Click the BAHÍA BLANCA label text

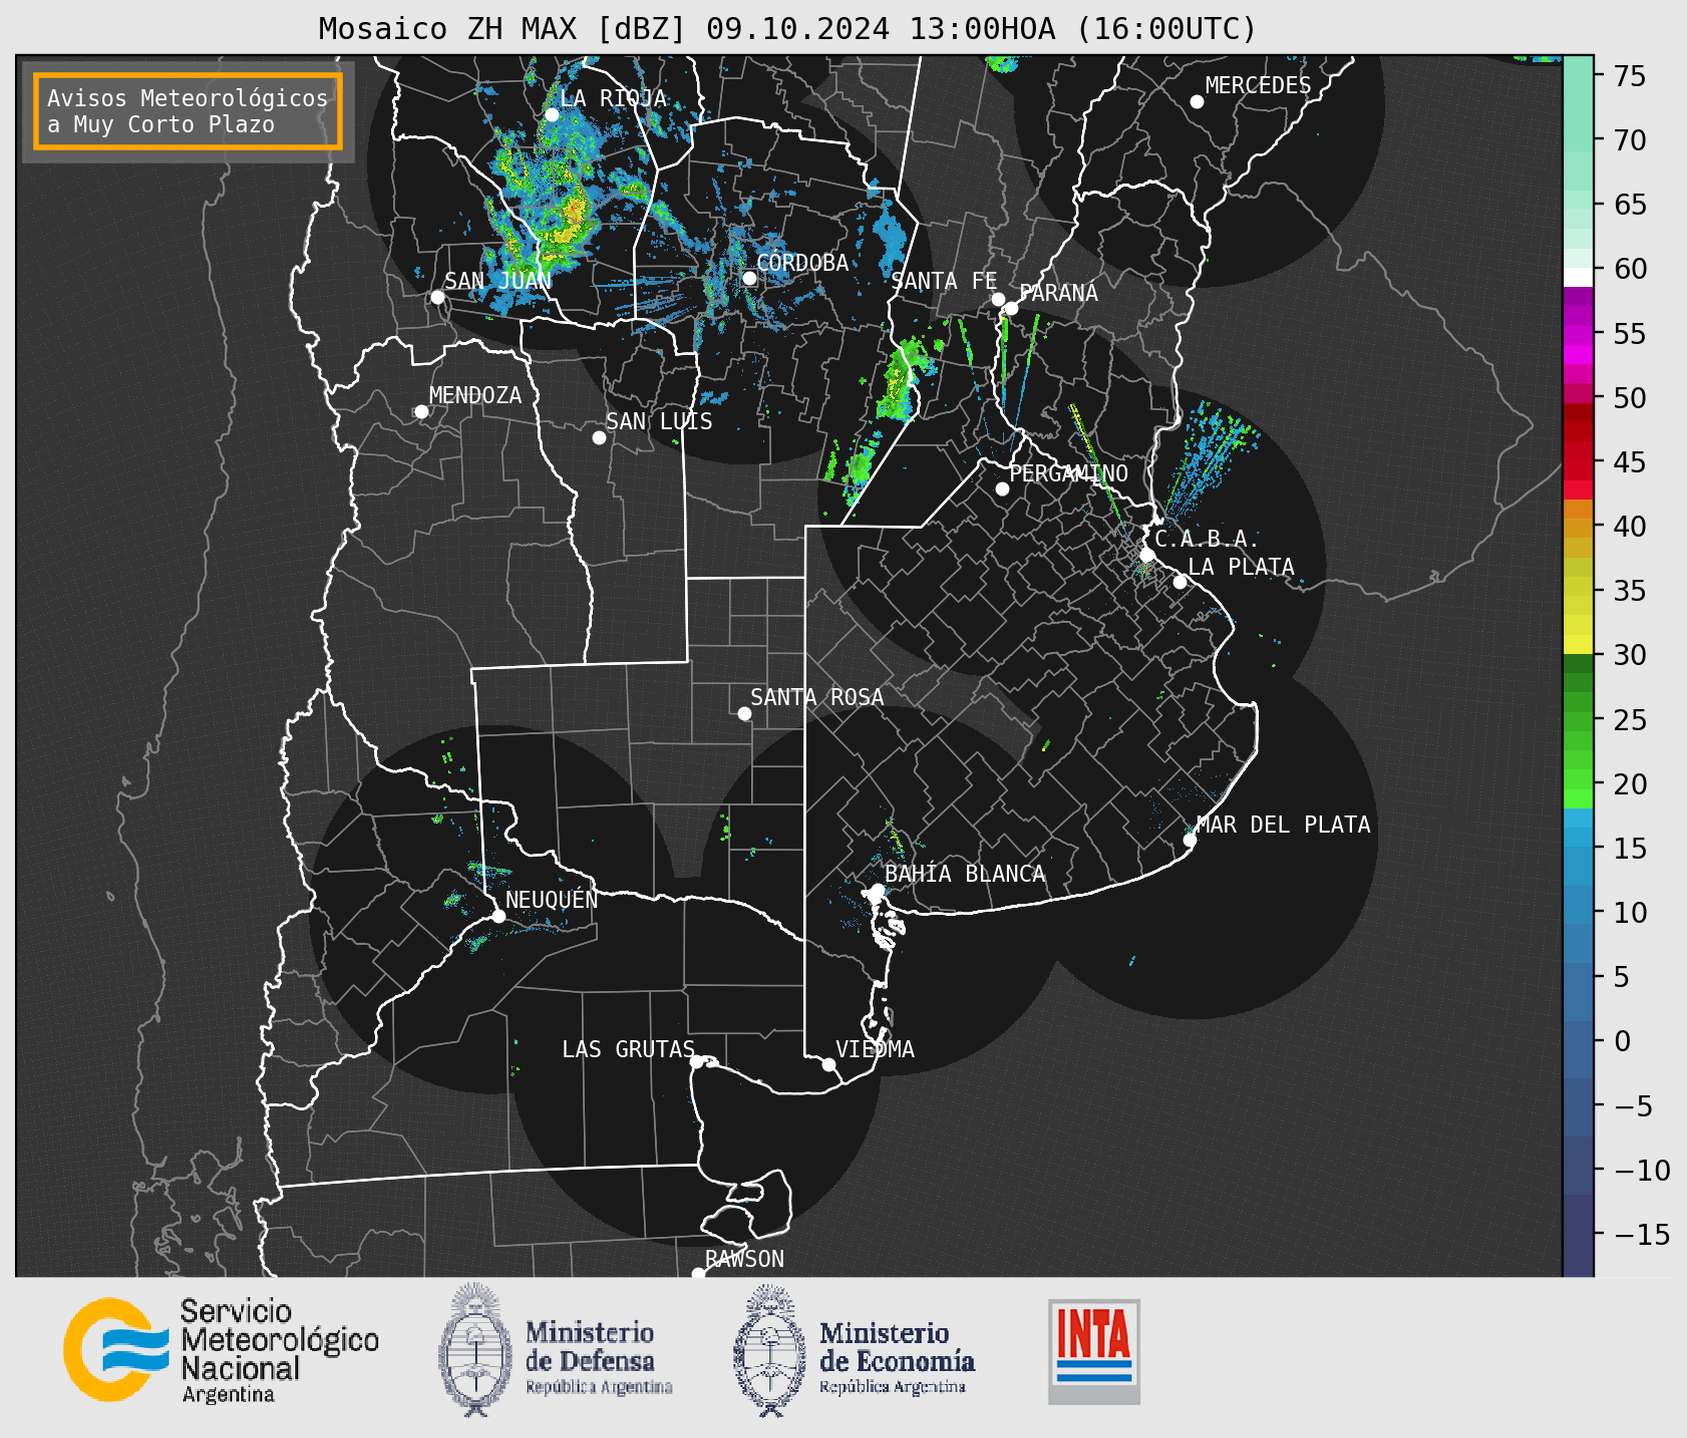pyautogui.click(x=965, y=874)
